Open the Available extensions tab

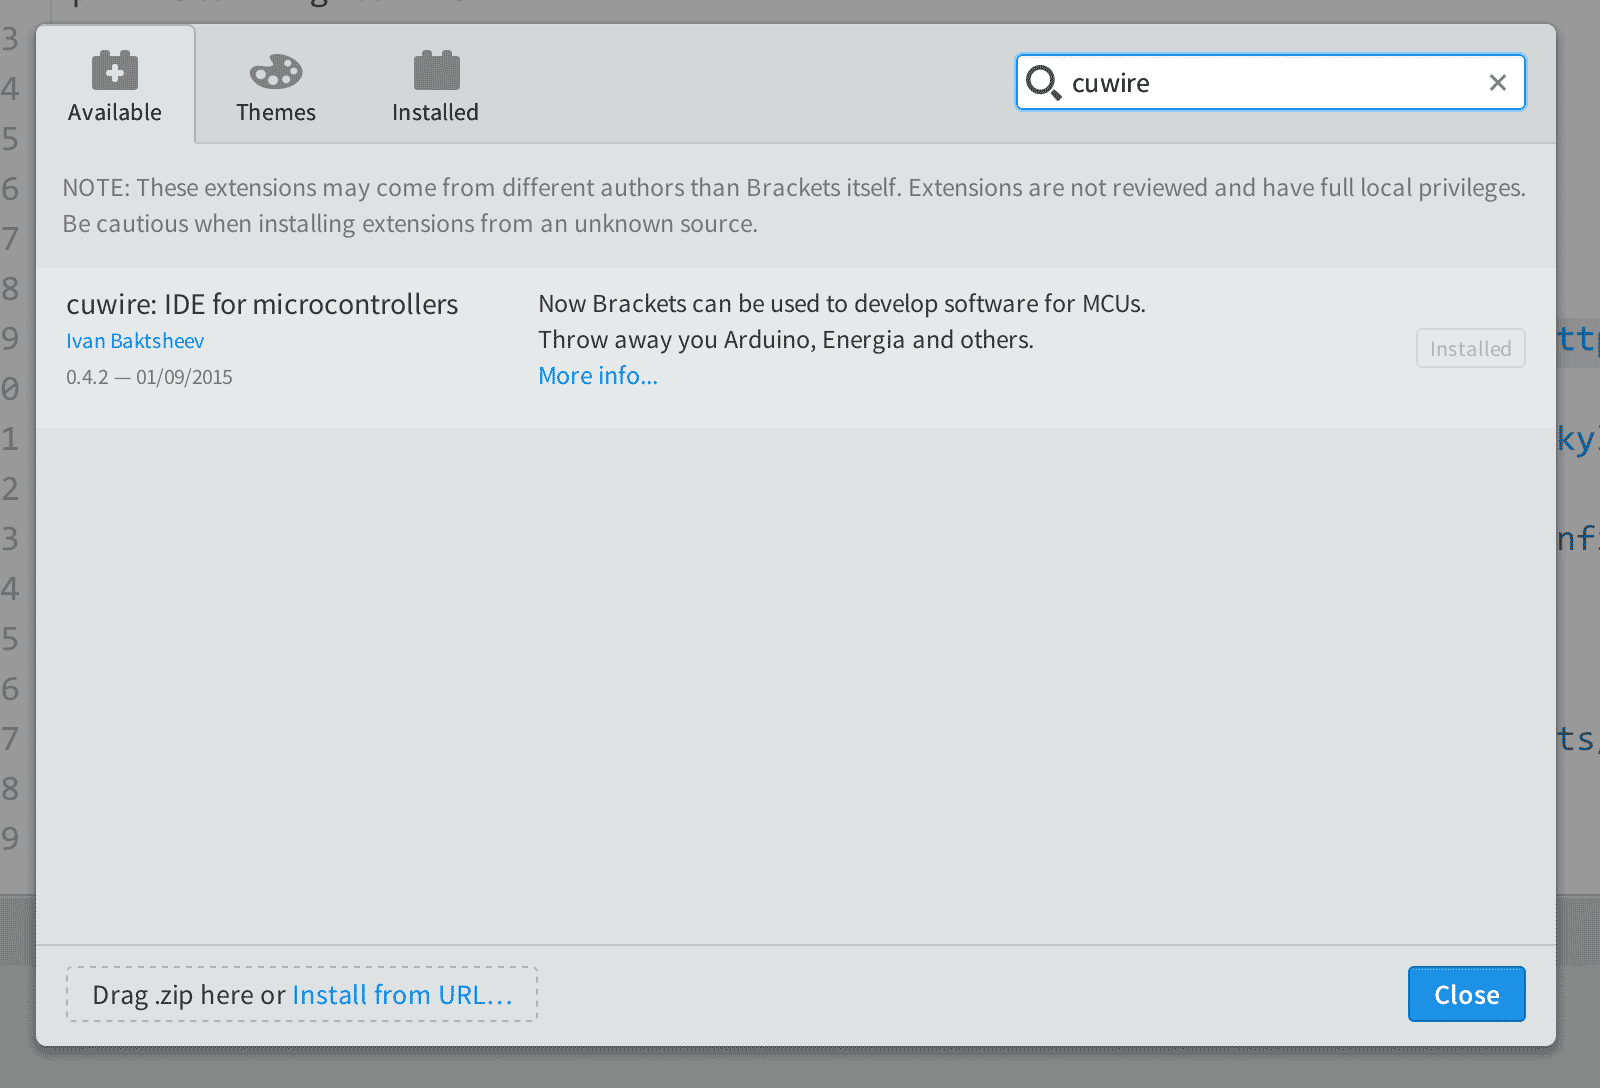click(x=115, y=85)
